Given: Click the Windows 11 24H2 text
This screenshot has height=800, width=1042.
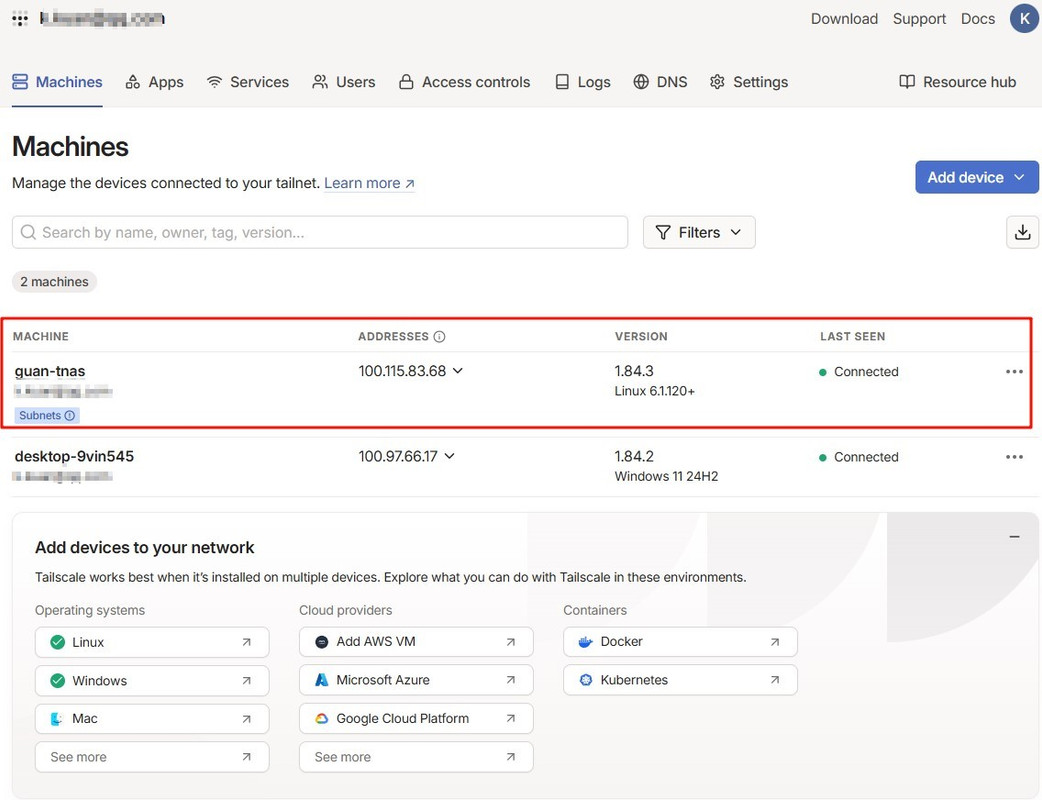Looking at the screenshot, I should 667,476.
